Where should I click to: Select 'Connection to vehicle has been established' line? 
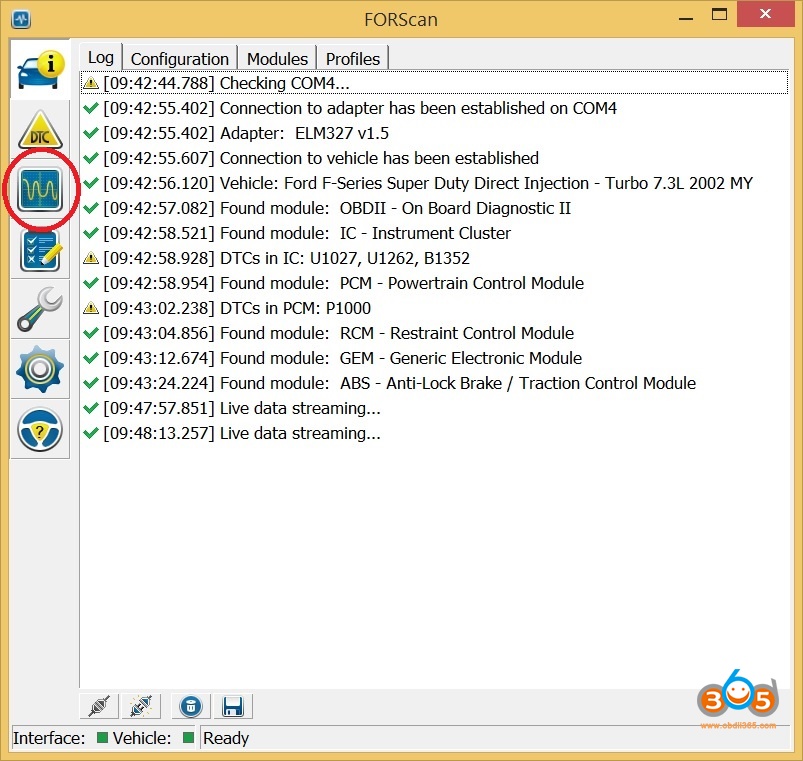pyautogui.click(x=434, y=158)
